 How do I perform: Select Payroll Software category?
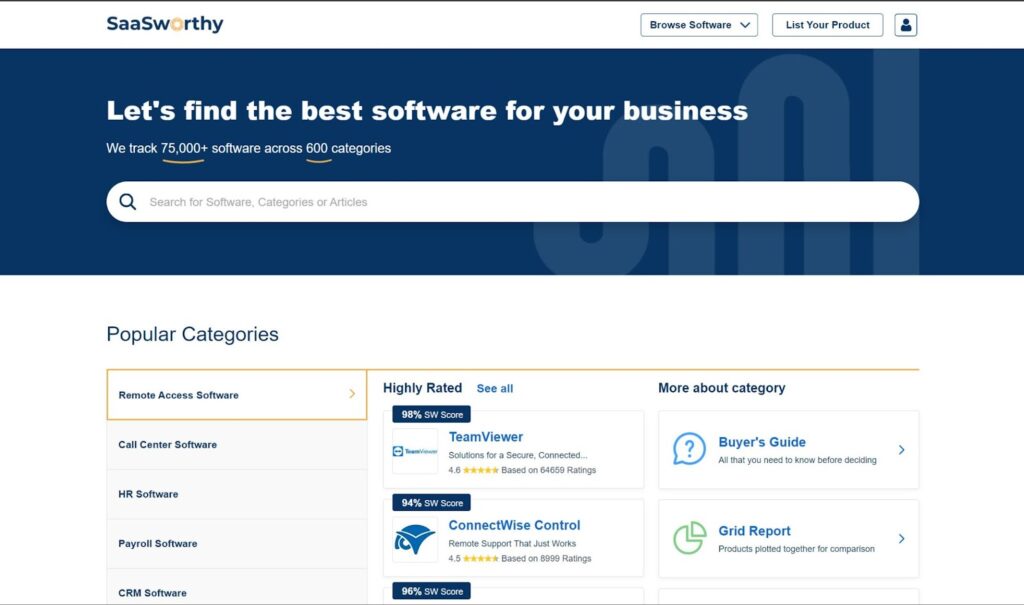(x=158, y=544)
